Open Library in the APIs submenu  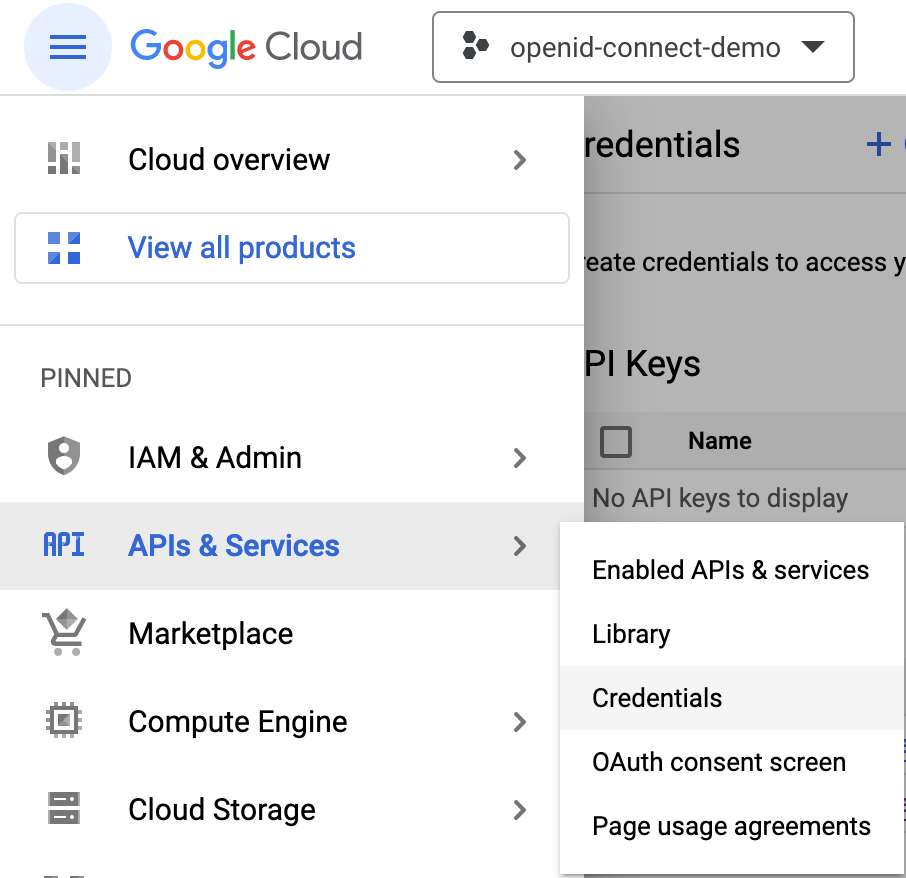pos(631,634)
